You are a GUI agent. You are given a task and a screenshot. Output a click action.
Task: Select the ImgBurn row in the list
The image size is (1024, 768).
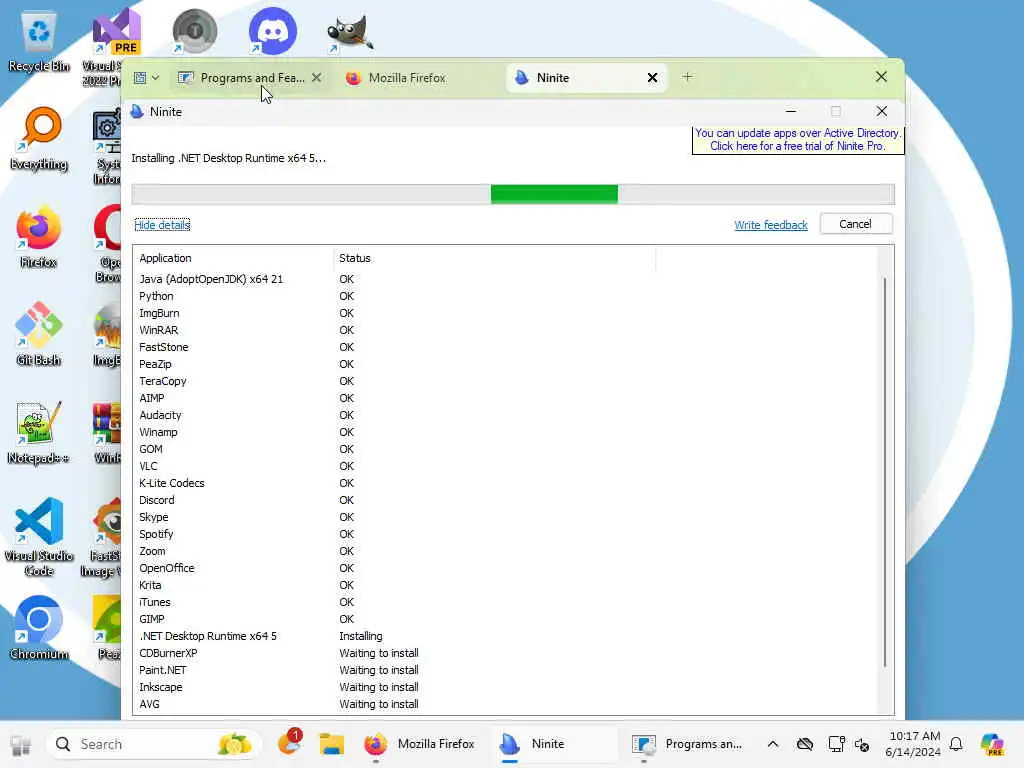click(505, 313)
